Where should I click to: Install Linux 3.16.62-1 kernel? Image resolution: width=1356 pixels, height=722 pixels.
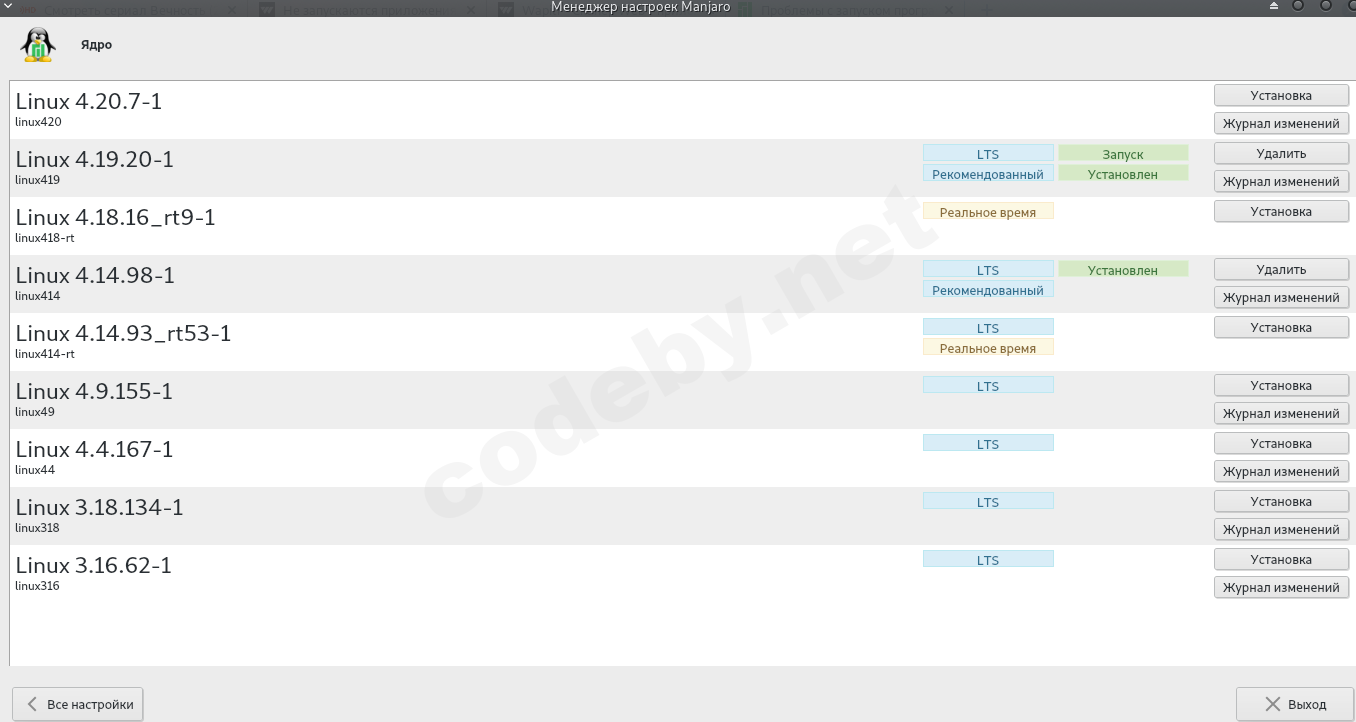1281,560
